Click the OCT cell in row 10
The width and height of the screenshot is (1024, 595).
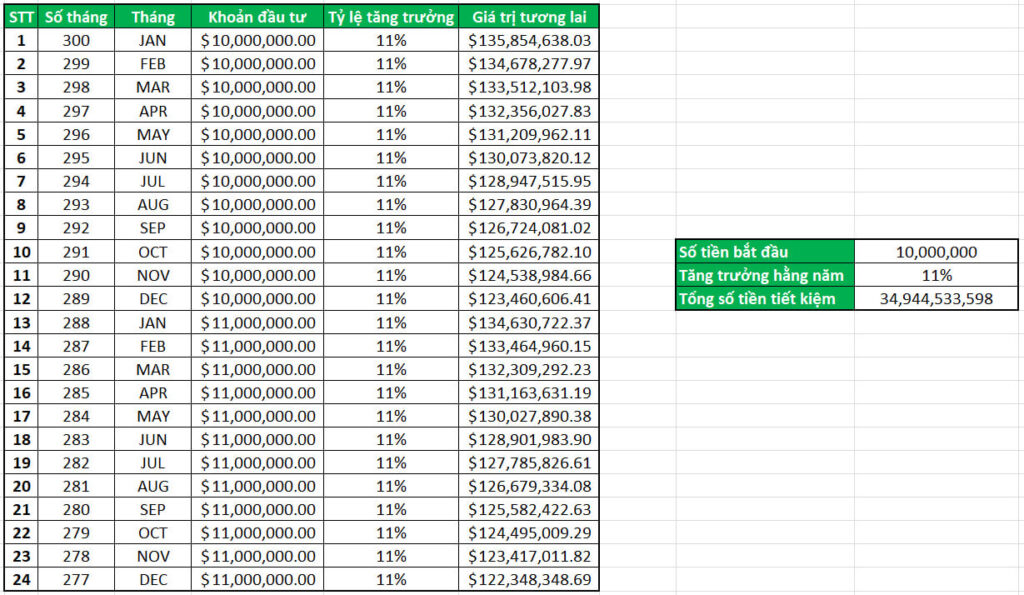coord(153,252)
